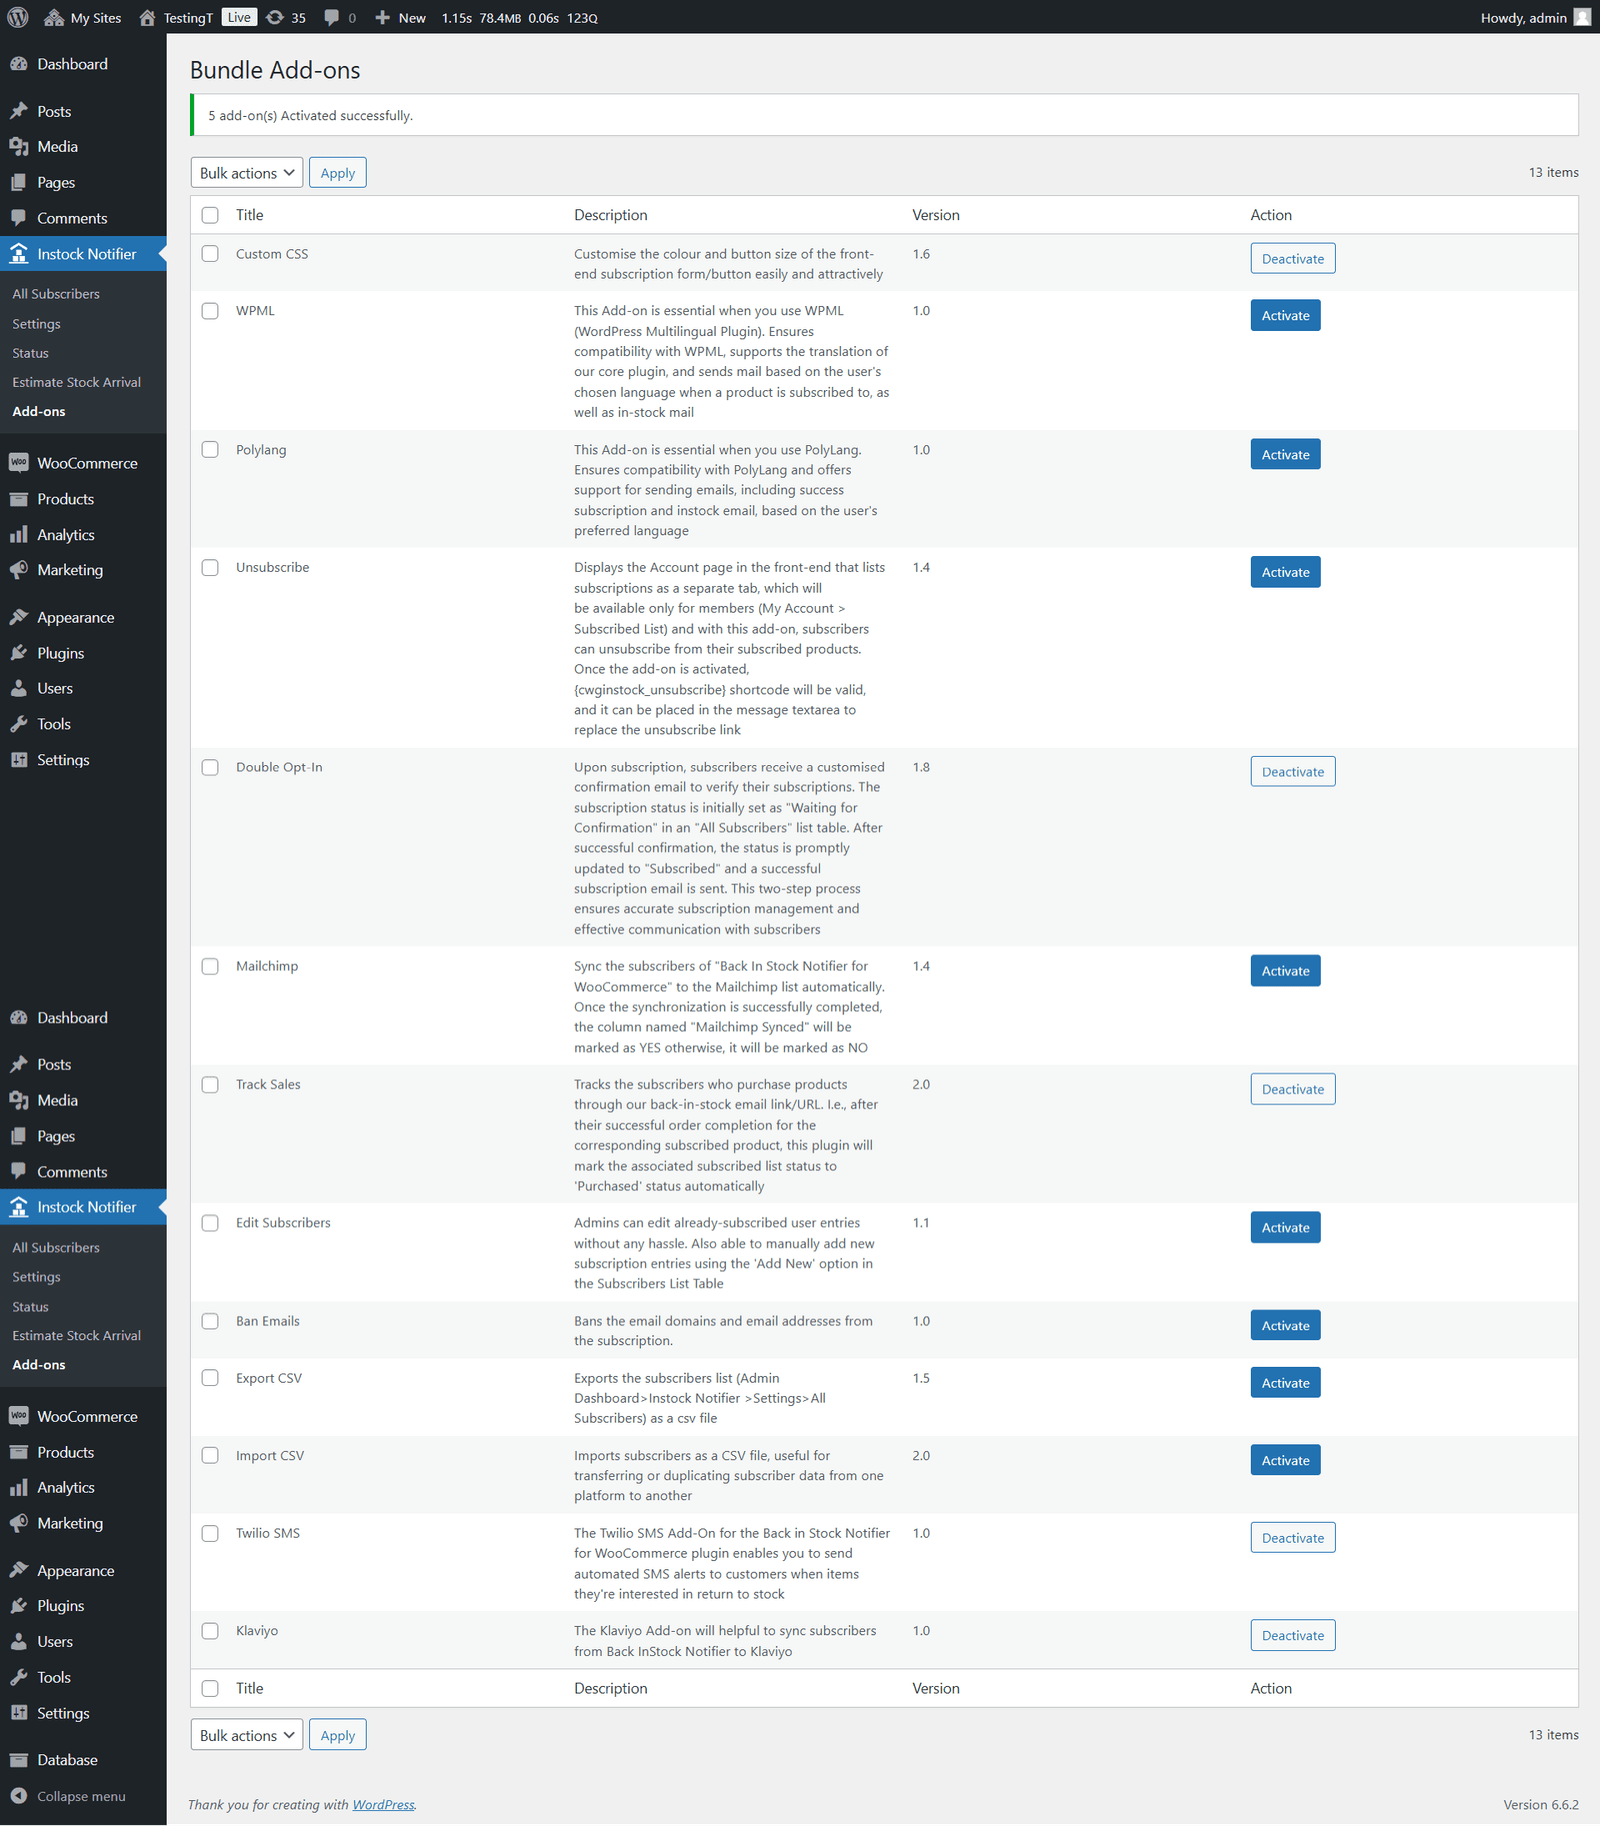The image size is (1600, 1827).
Task: Click Apply button below the table
Action: point(338,1736)
